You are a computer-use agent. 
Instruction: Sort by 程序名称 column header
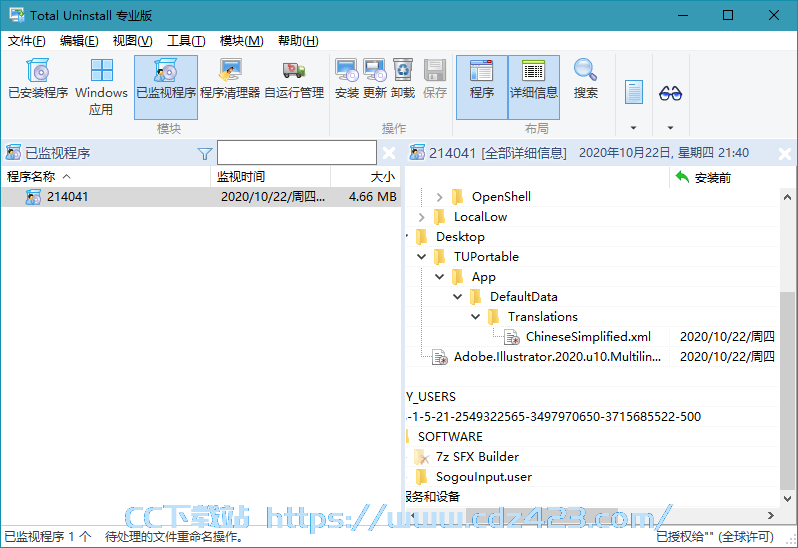click(x=106, y=177)
